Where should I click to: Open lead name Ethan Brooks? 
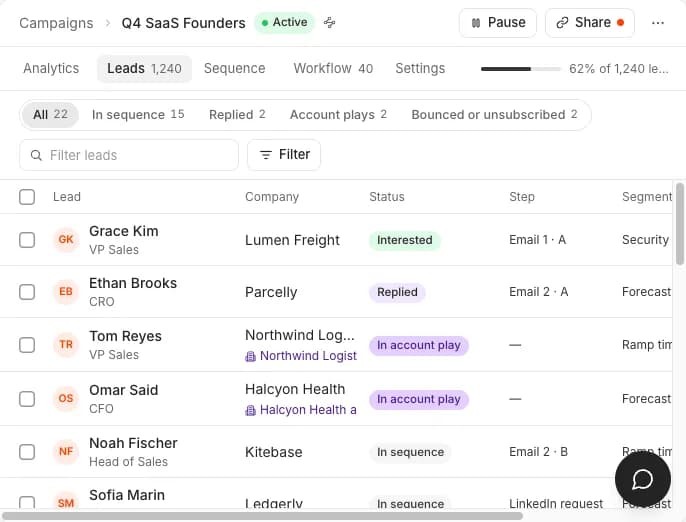pyautogui.click(x=133, y=283)
